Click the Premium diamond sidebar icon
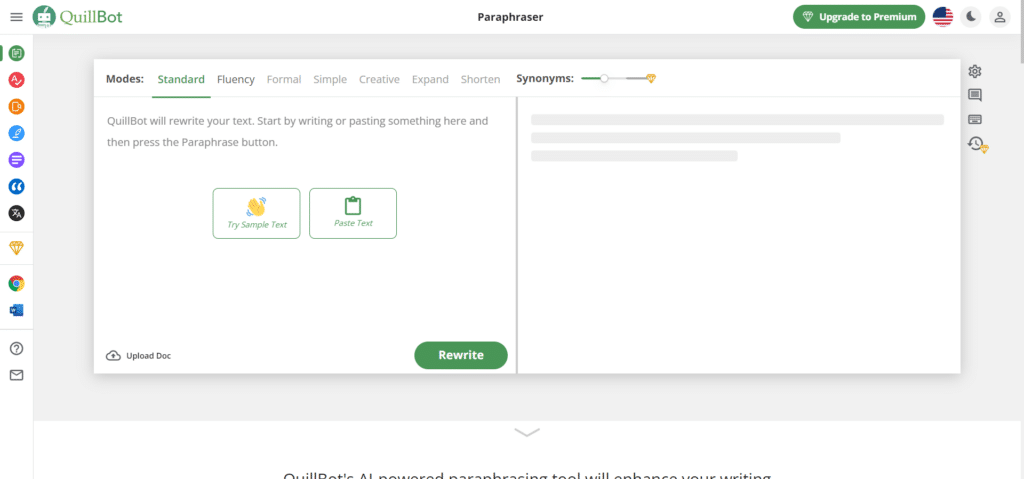 (16, 248)
